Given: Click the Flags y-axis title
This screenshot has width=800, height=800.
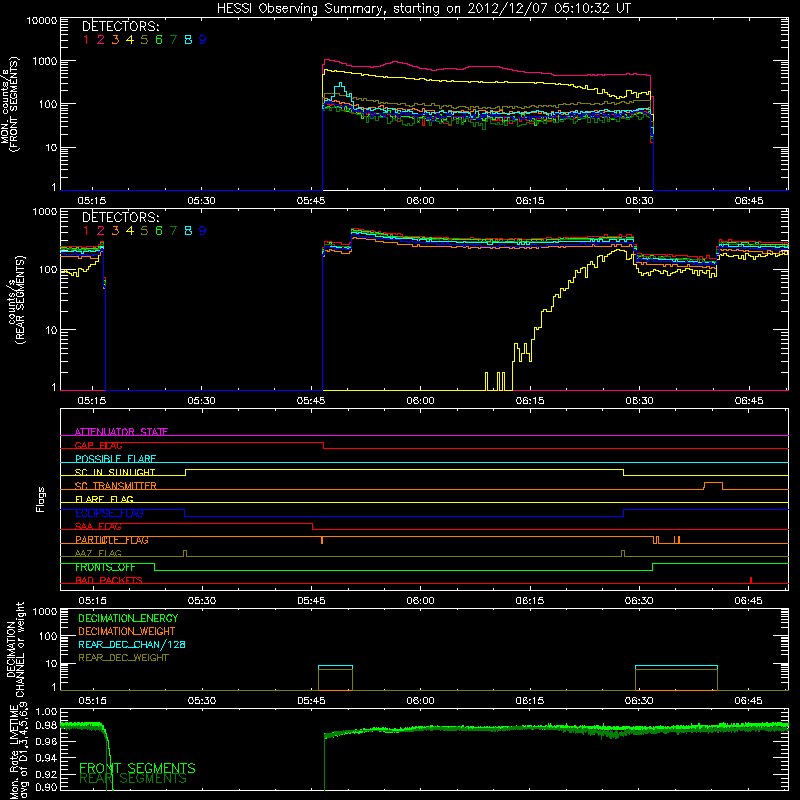Looking at the screenshot, I should tap(41, 499).
